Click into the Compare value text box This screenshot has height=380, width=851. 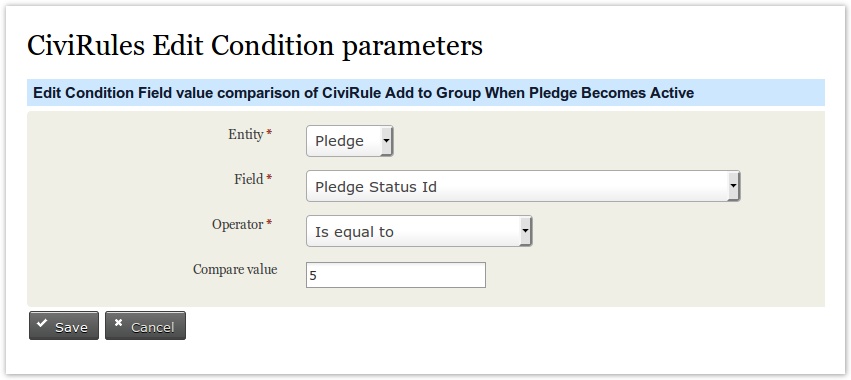[x=396, y=275]
